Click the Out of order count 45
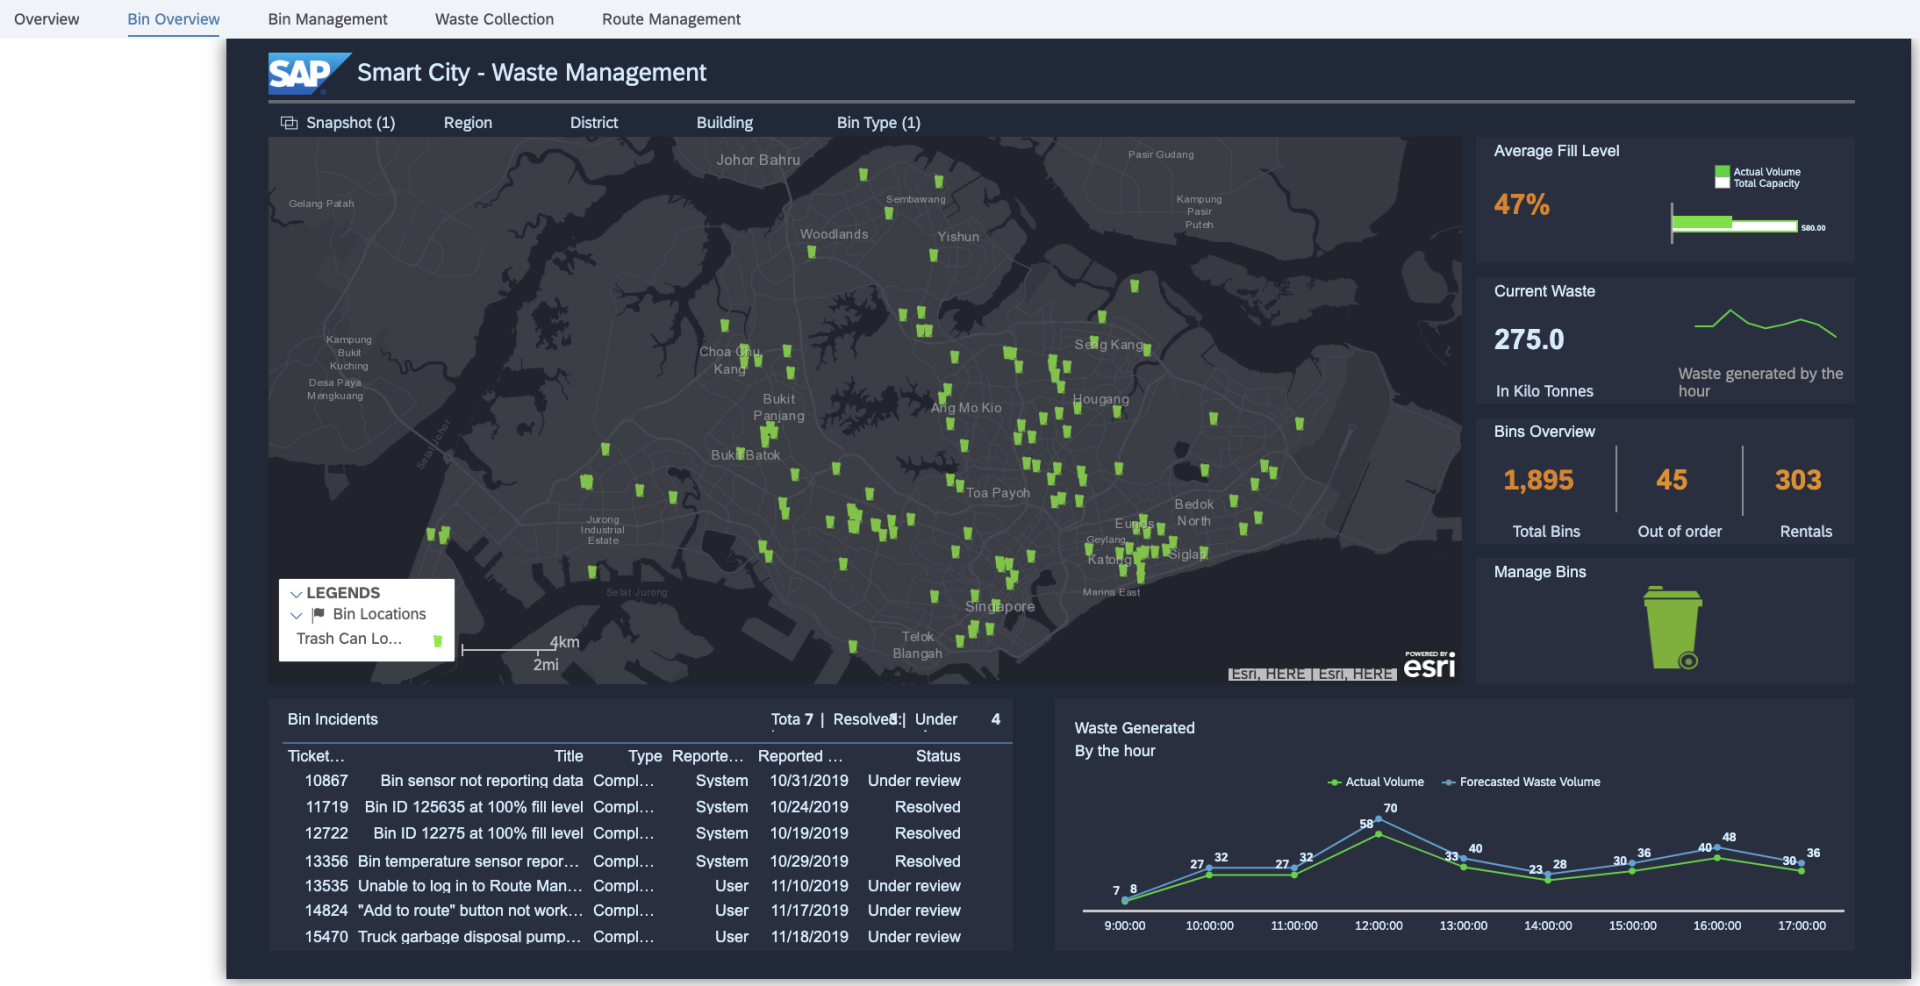The width and height of the screenshot is (1920, 986). pyautogui.click(x=1671, y=481)
